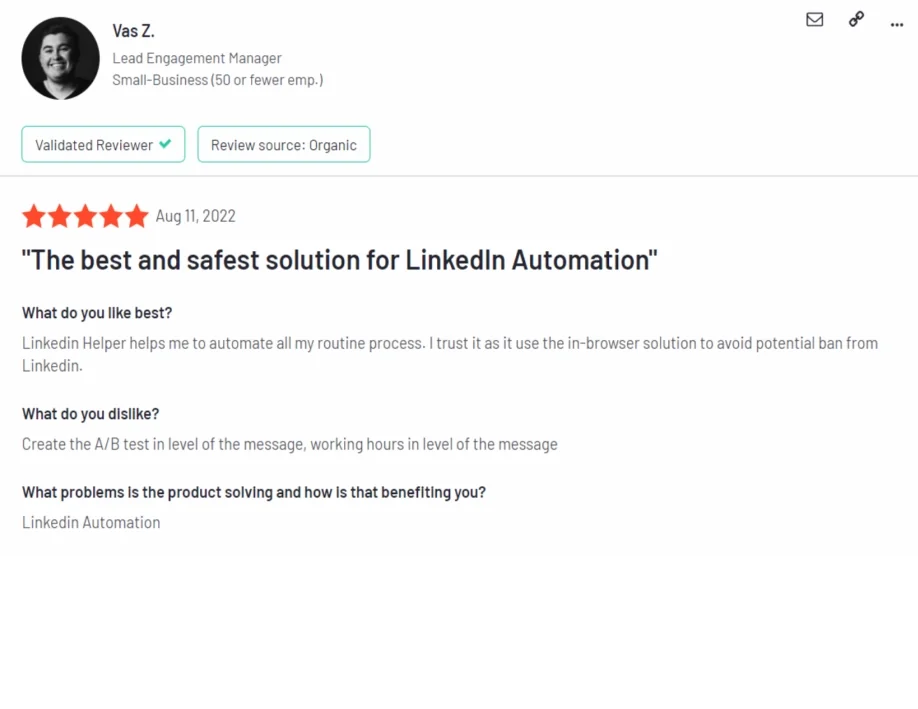
Task: Select the first red rating star
Action: click(x=34, y=215)
